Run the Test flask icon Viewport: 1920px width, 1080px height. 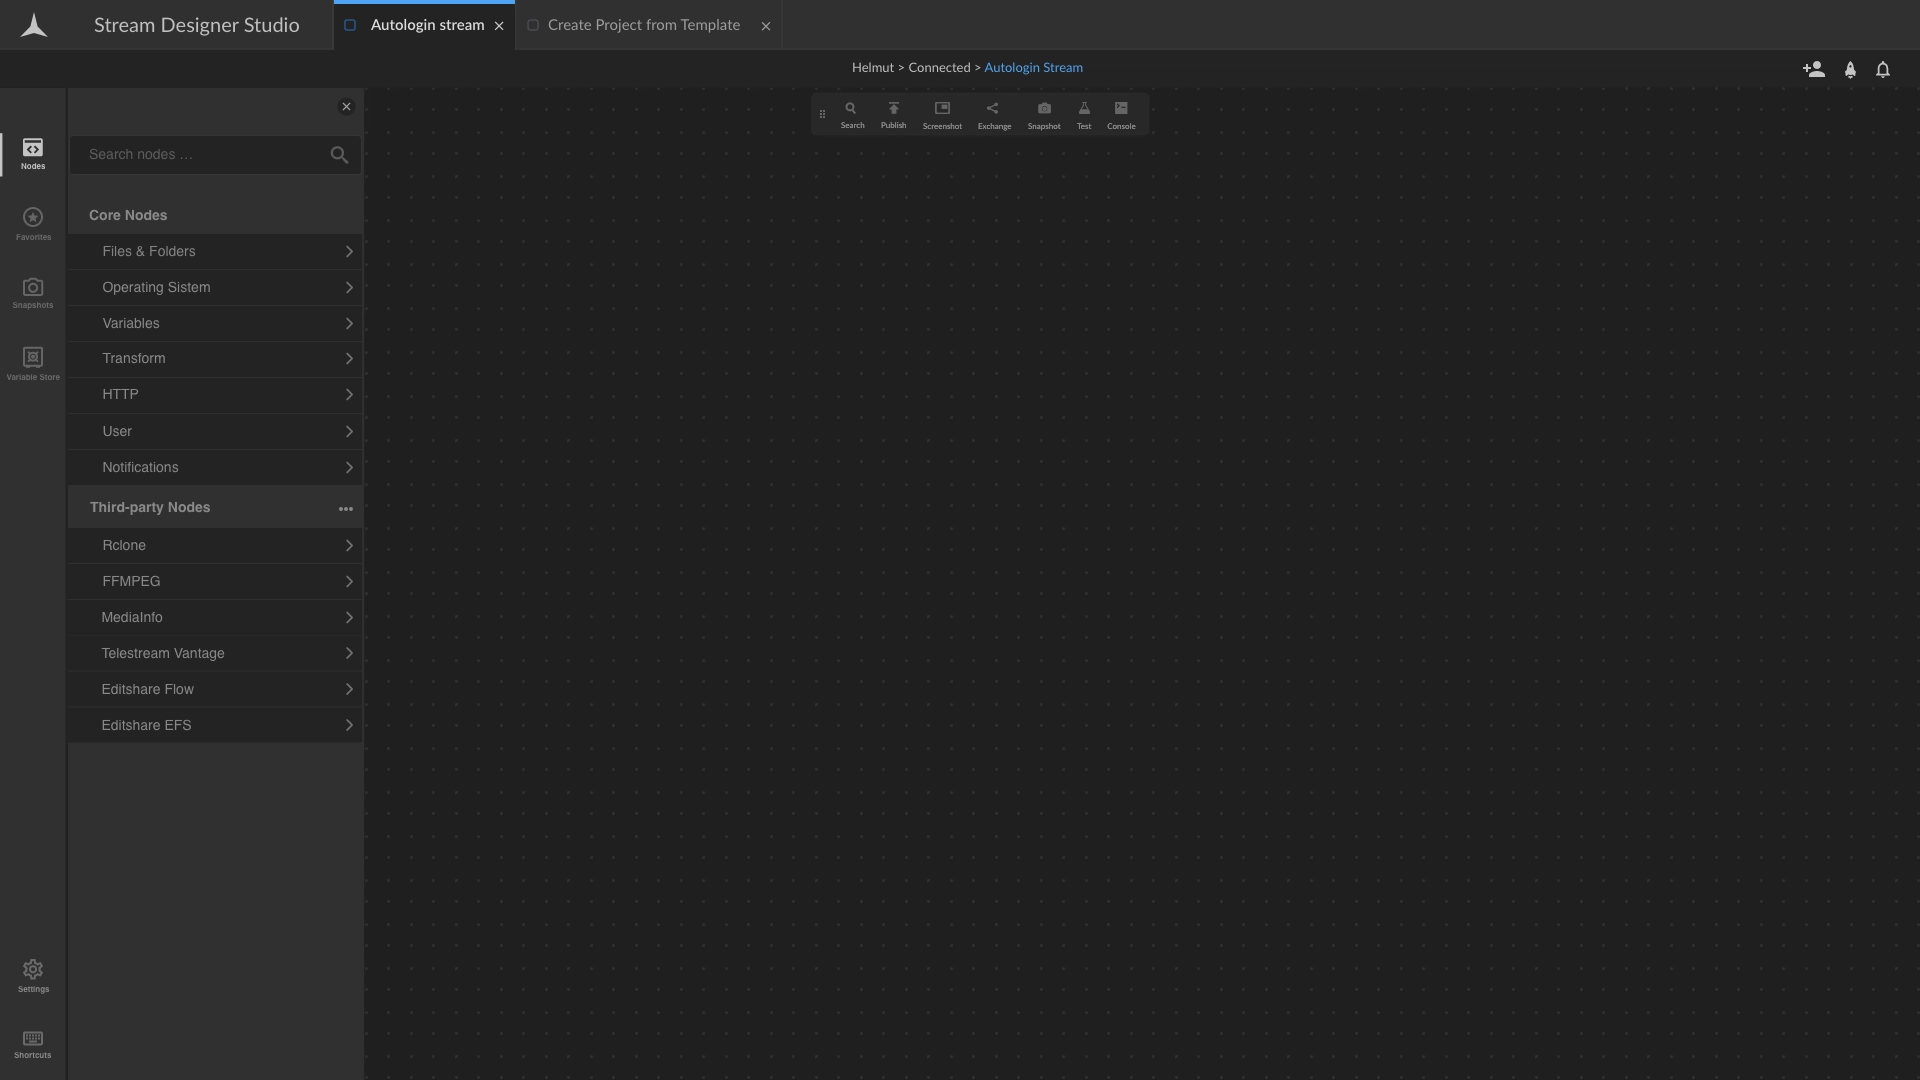click(x=1083, y=114)
